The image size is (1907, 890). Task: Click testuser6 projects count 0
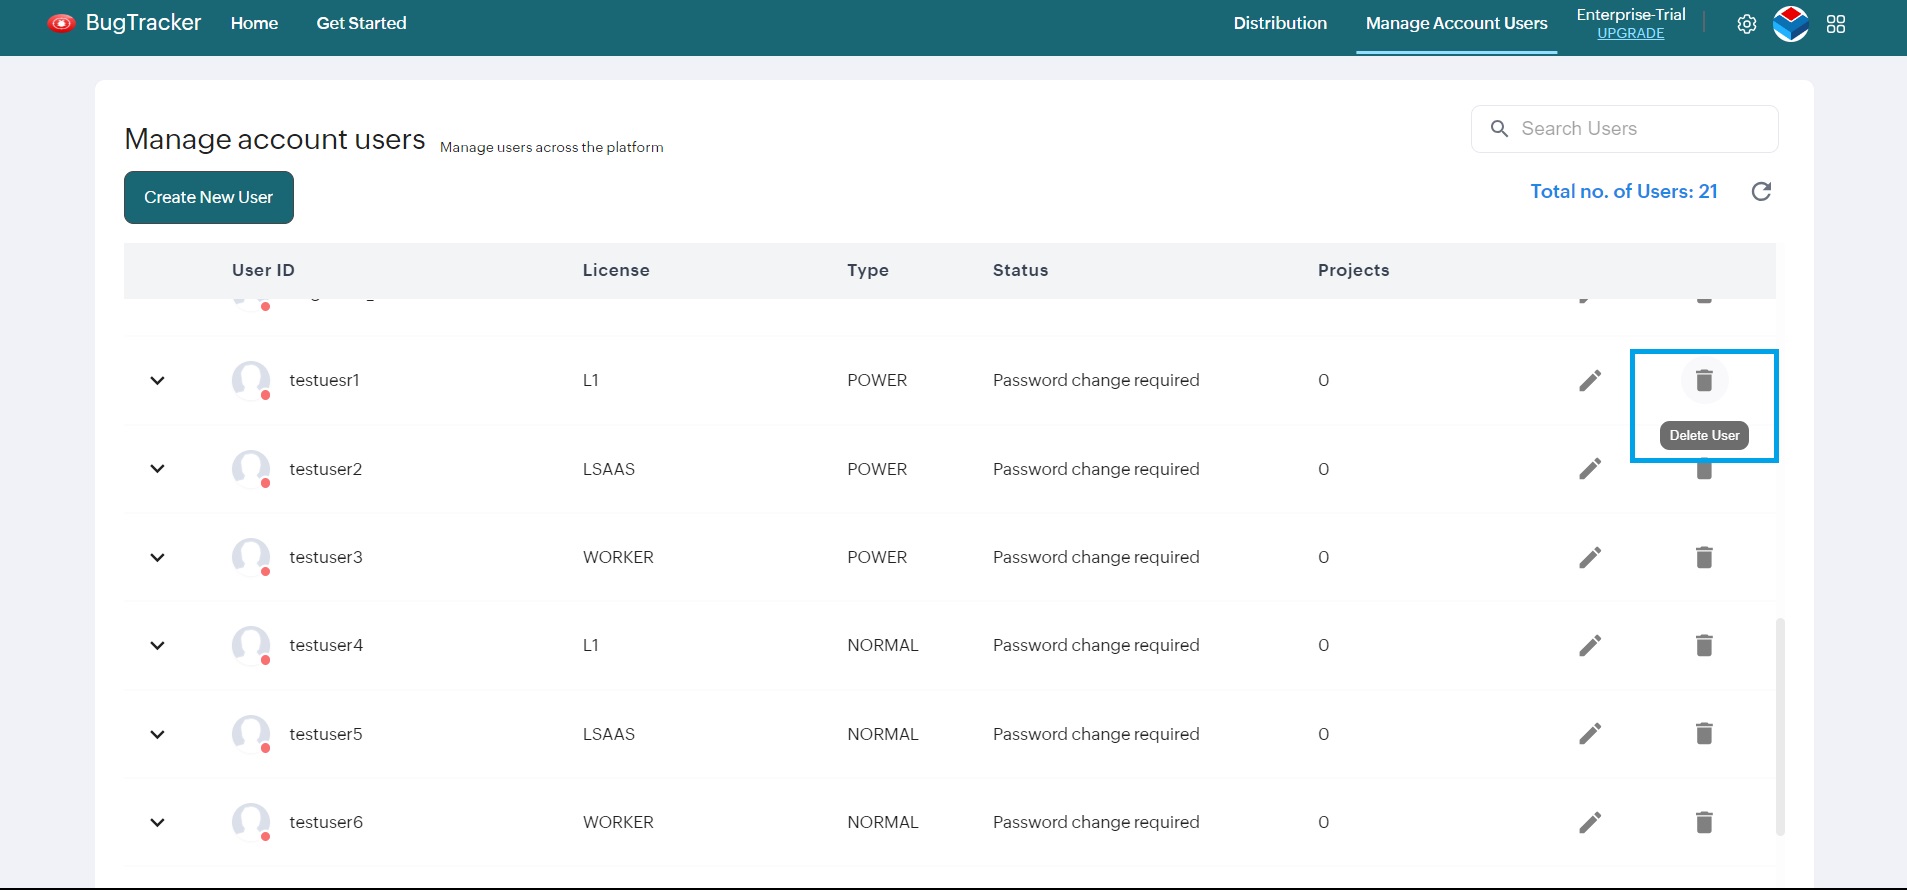1323,822
